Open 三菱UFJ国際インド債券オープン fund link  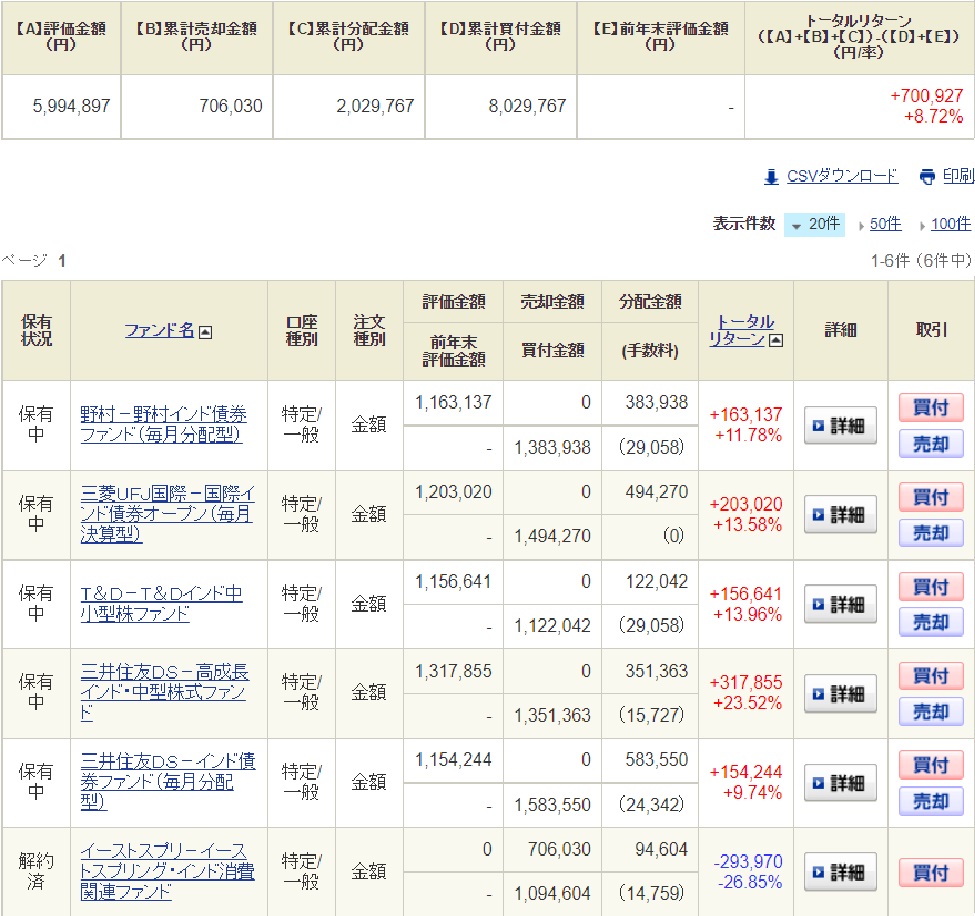(166, 514)
